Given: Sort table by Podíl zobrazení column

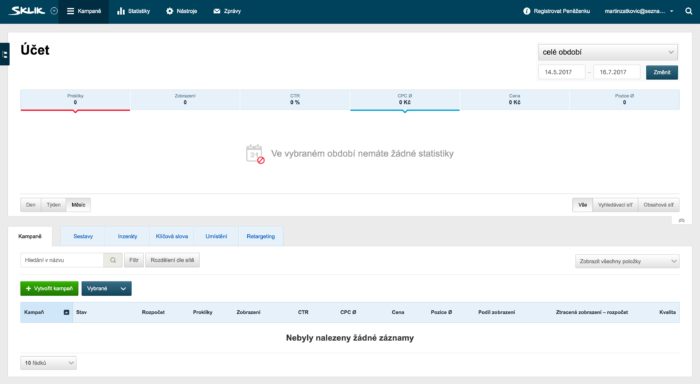Looking at the screenshot, I should (496, 312).
